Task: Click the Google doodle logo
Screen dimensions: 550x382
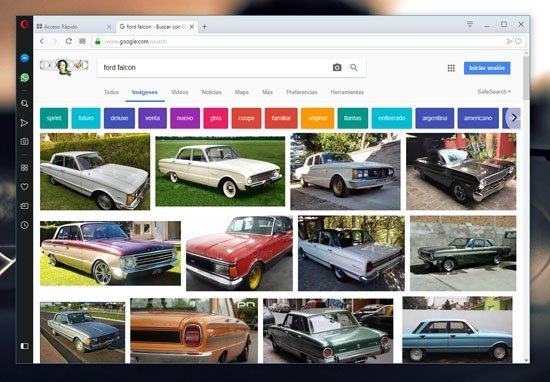Action: (x=64, y=66)
